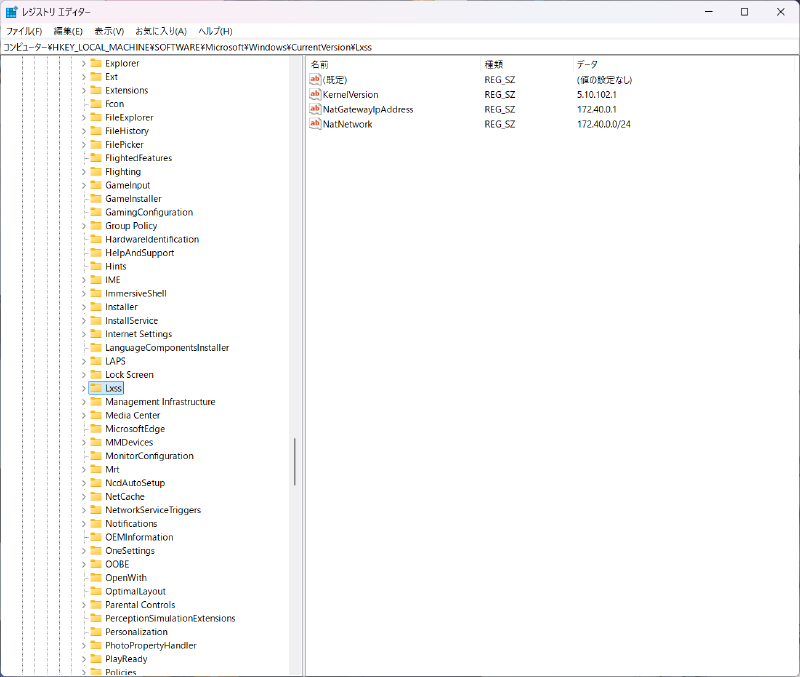Click the NatNetwork string value icon
This screenshot has height=677, width=800.
pos(315,124)
